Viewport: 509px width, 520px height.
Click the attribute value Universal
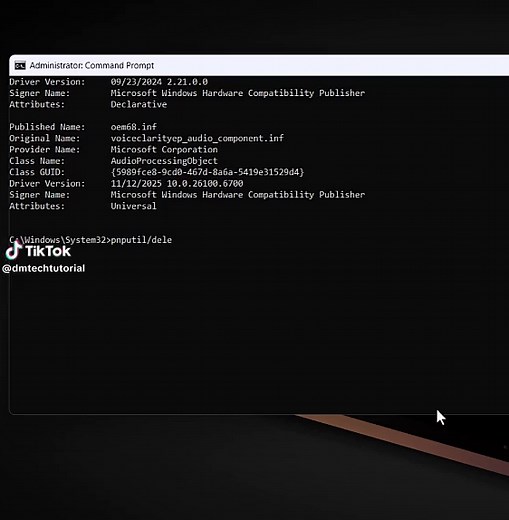pos(133,206)
